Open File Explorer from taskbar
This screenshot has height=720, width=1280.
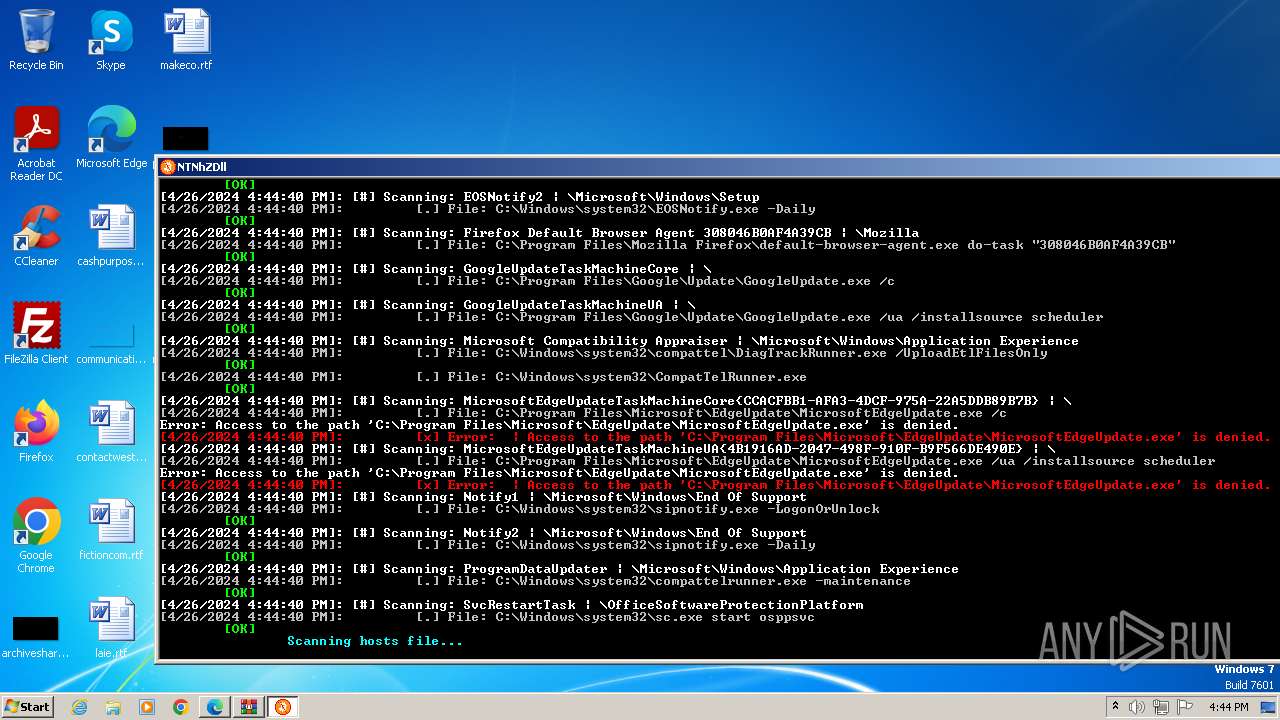(113, 707)
